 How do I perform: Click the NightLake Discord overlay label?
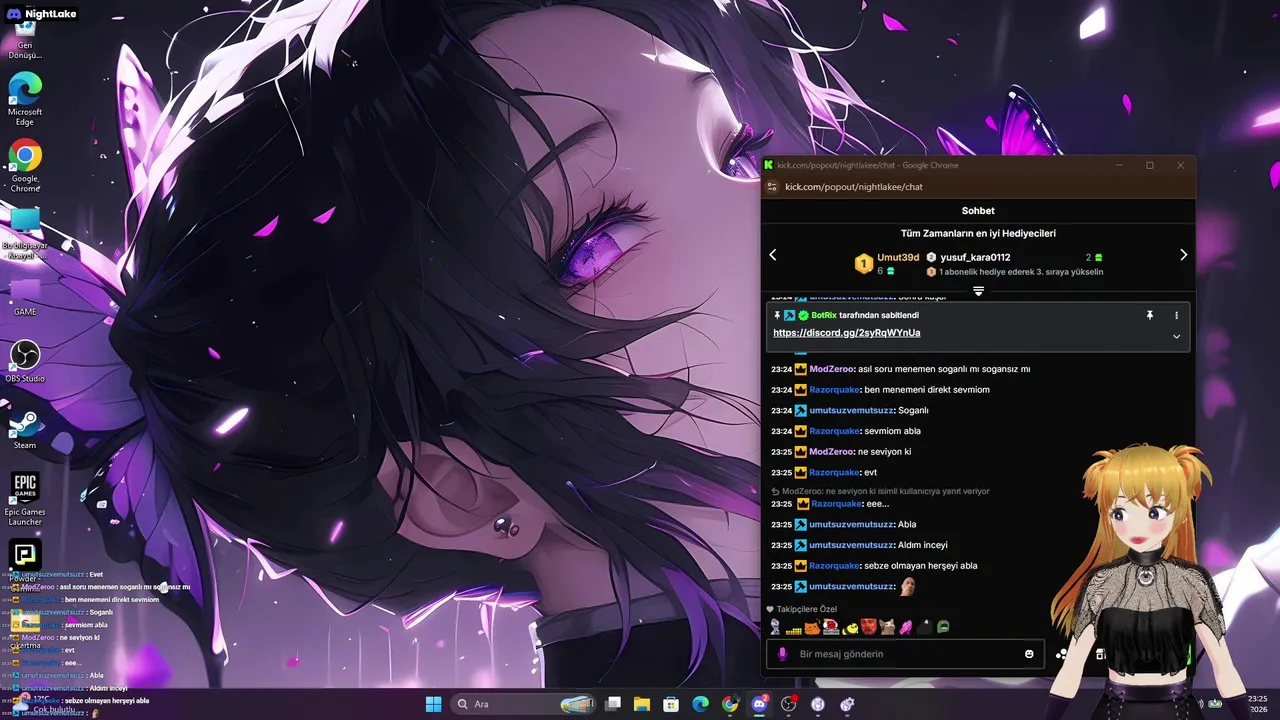pyautogui.click(x=40, y=13)
